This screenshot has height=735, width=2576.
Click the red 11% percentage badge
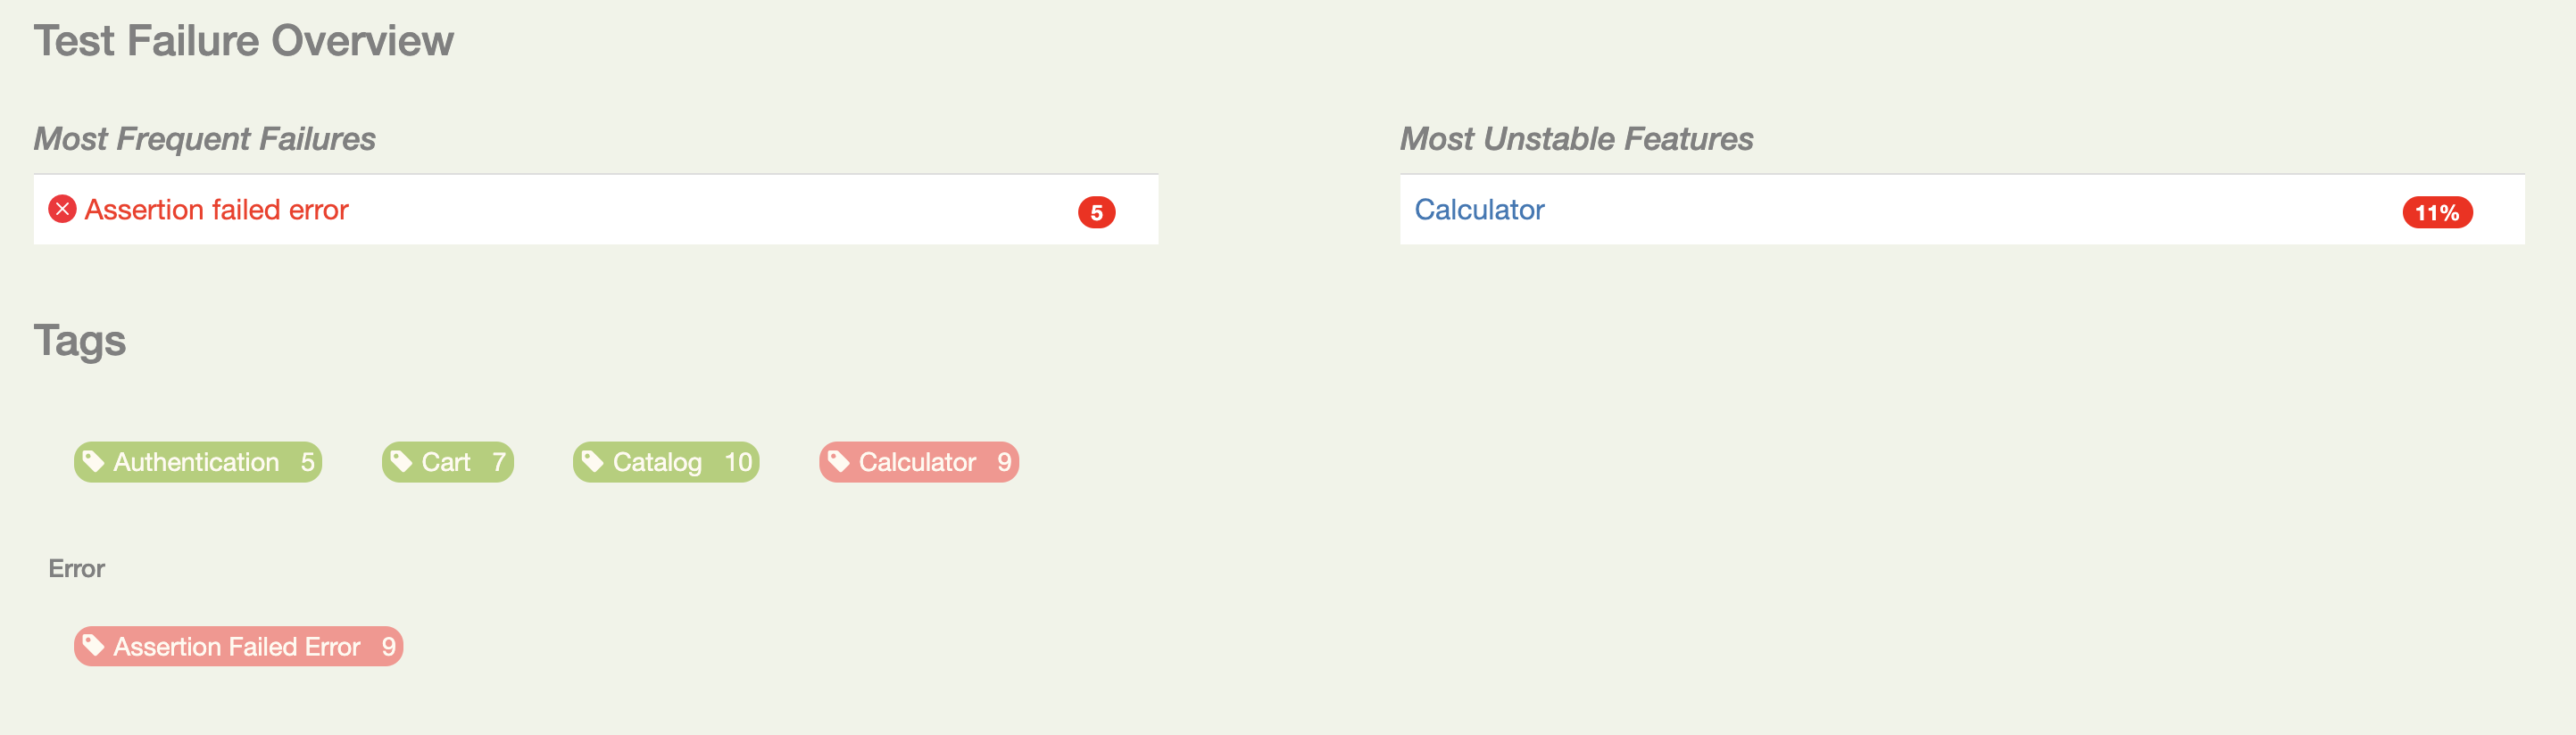(2437, 212)
